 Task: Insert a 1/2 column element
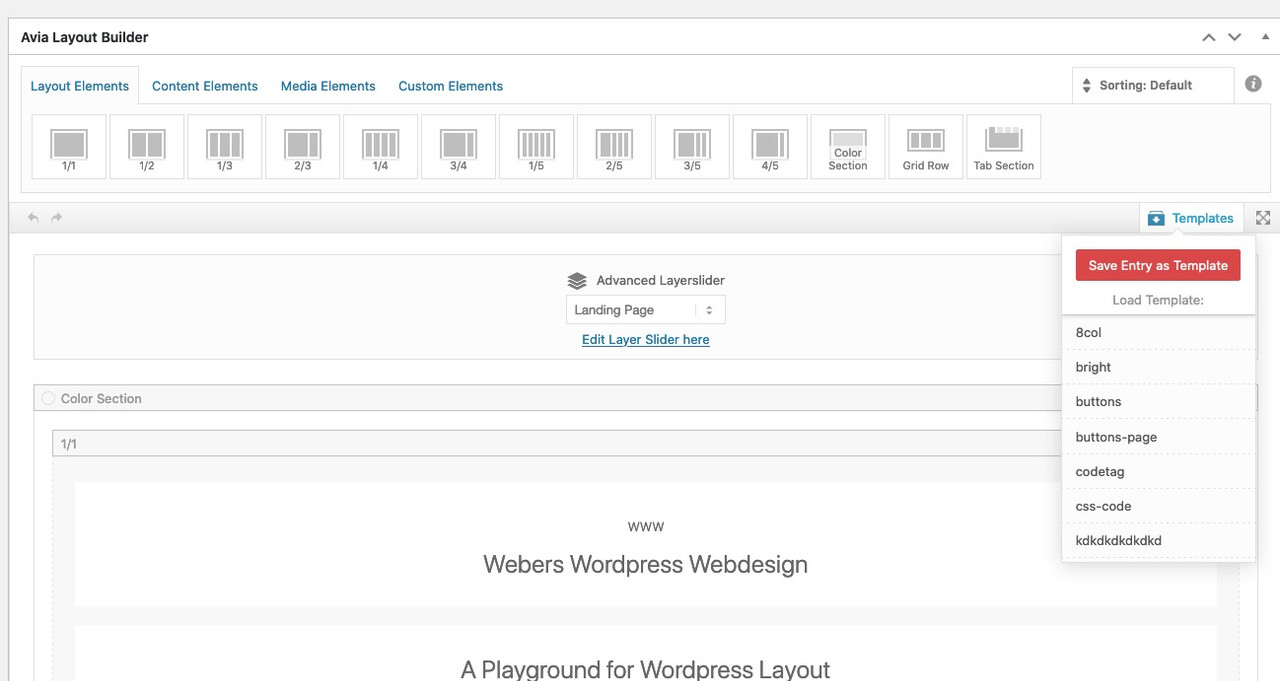point(147,147)
